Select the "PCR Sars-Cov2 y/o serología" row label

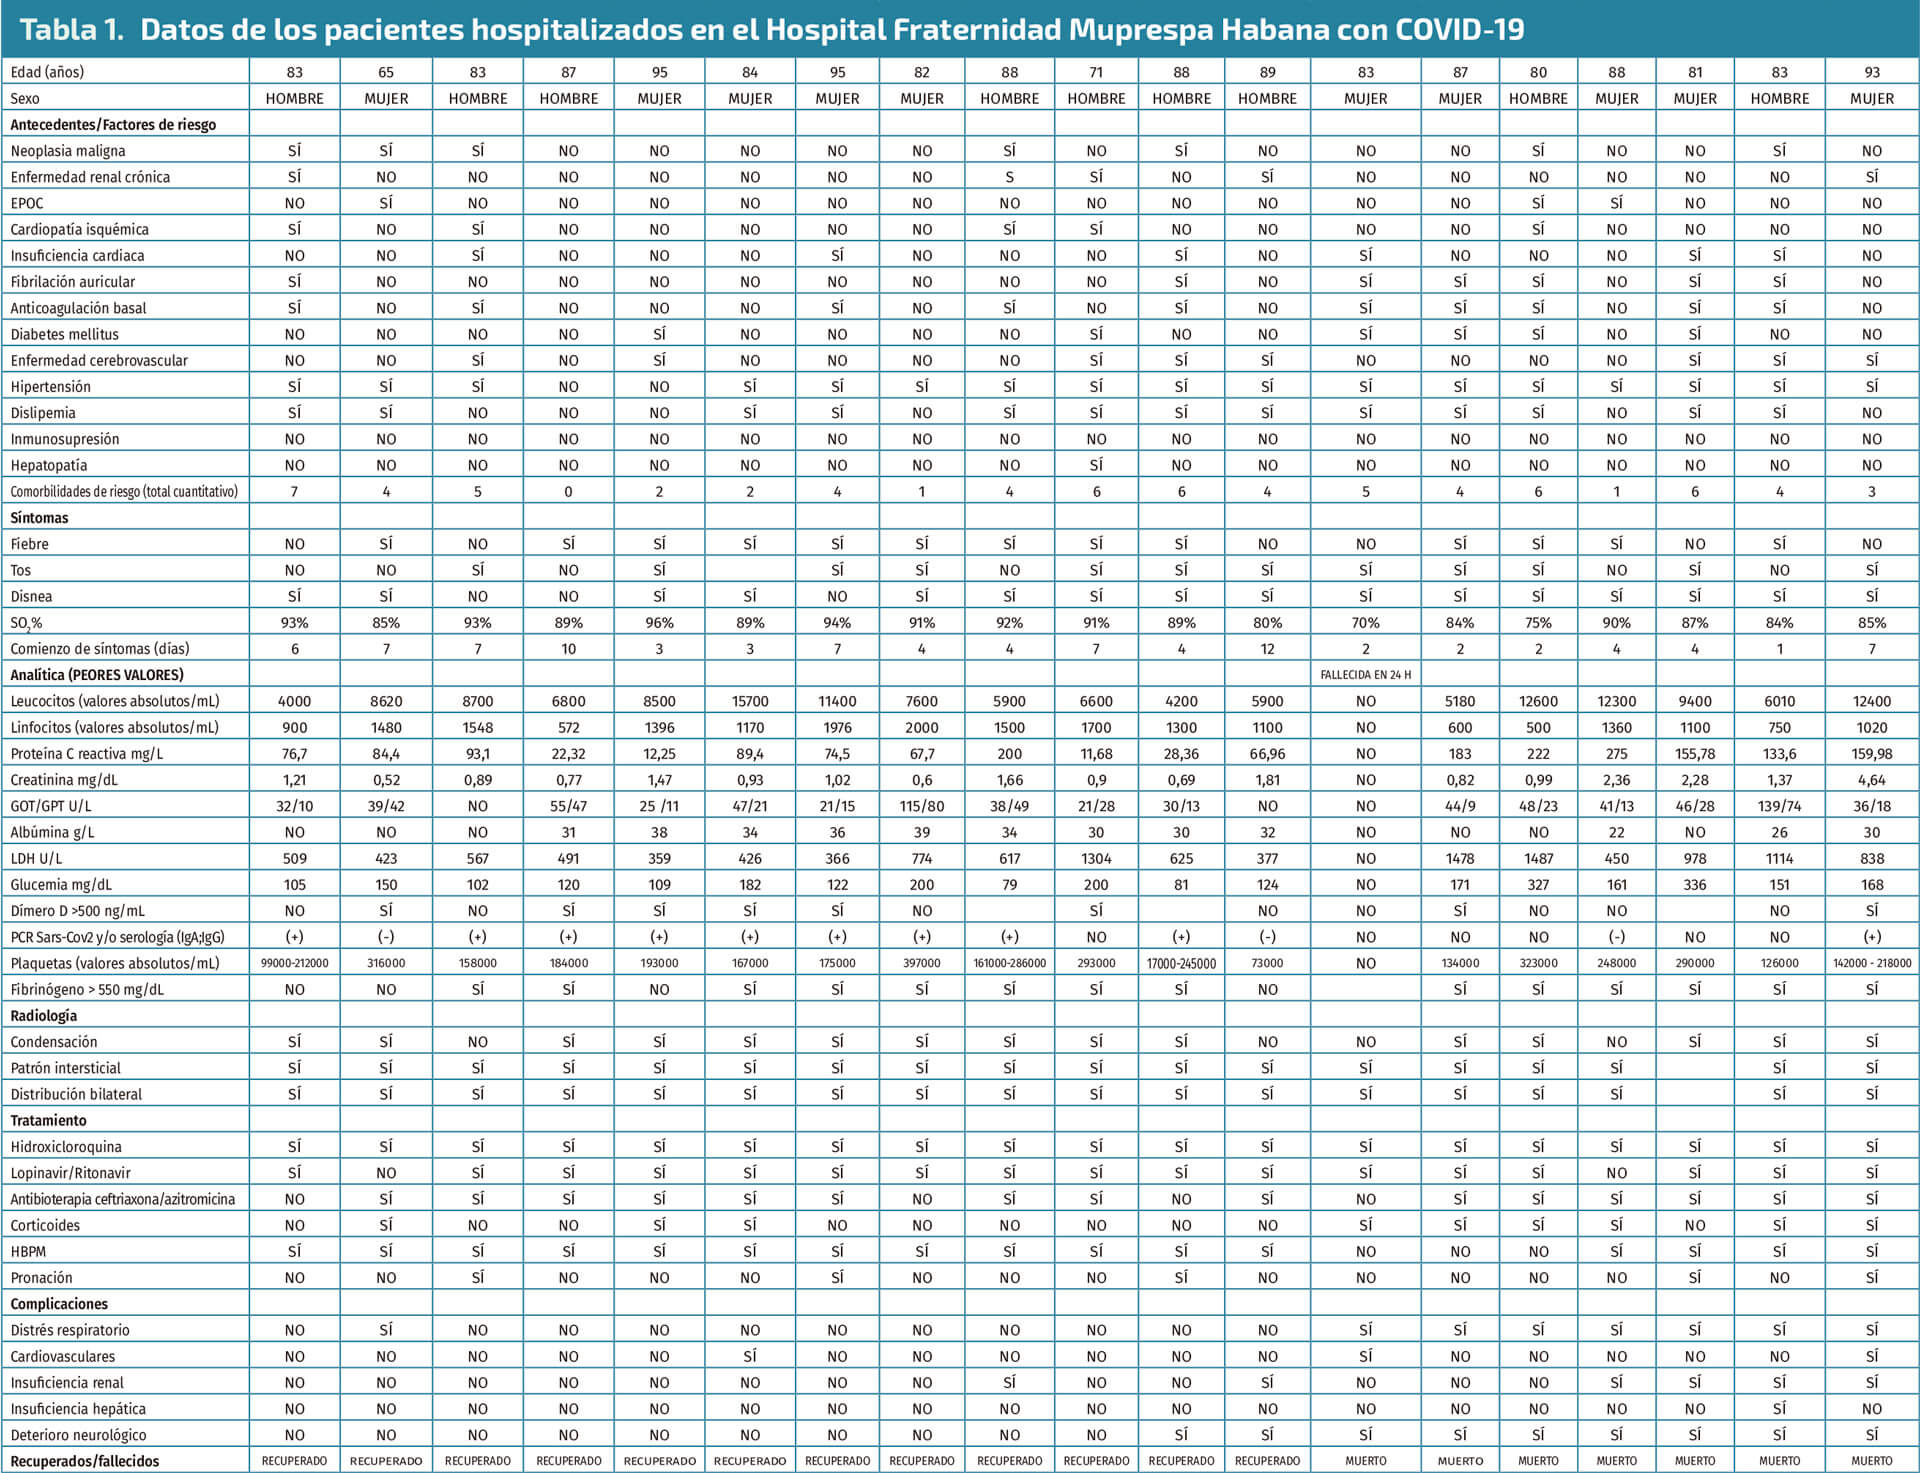click(117, 937)
